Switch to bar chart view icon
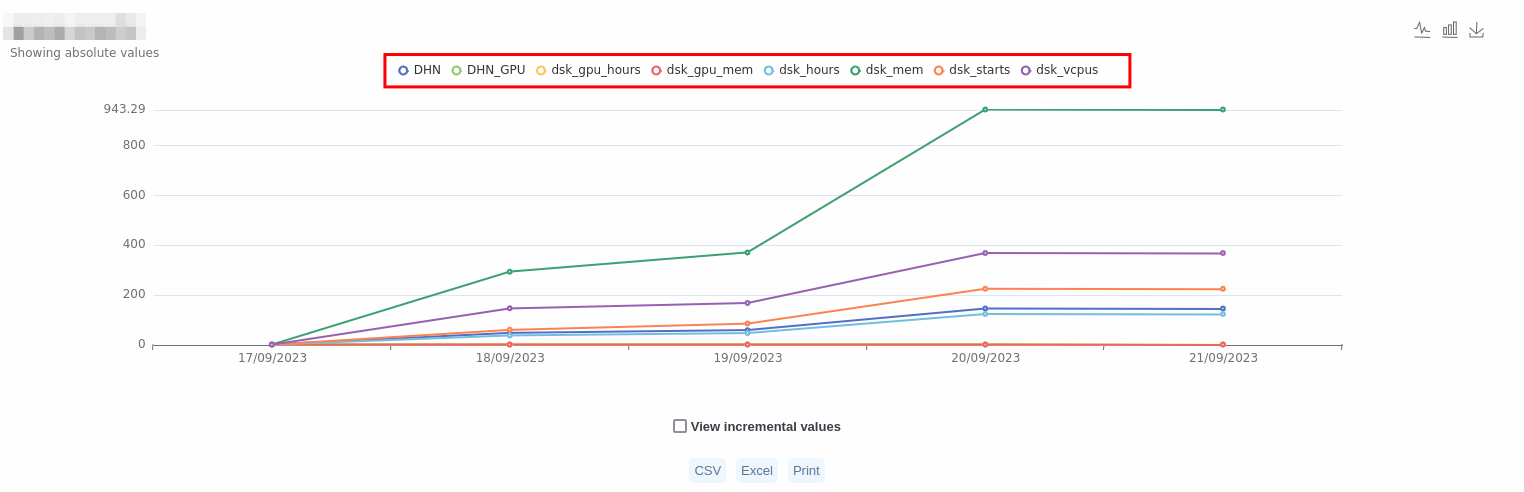 tap(1449, 30)
